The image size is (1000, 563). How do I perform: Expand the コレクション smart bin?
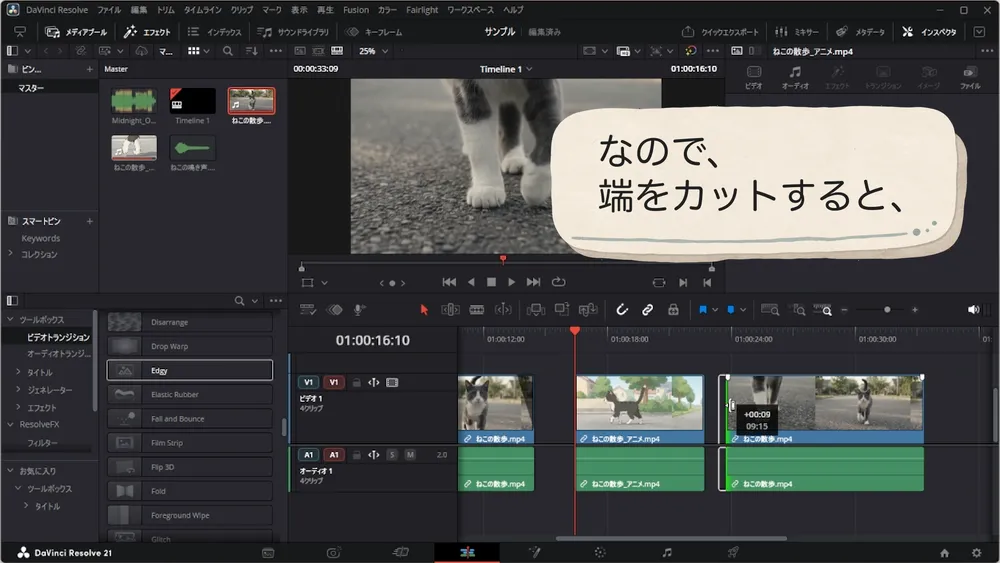11,254
